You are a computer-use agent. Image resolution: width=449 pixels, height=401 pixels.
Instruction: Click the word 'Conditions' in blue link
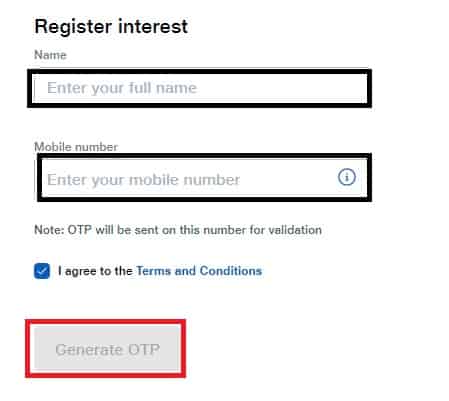(x=231, y=271)
